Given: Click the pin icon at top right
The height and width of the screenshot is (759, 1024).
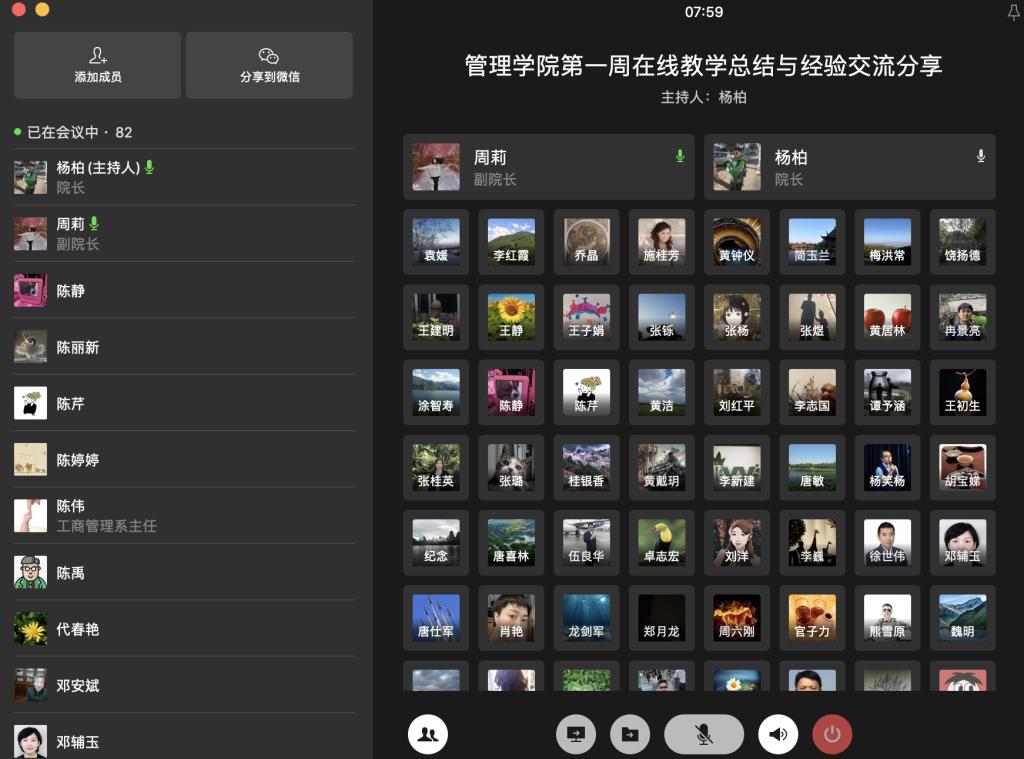Looking at the screenshot, I should point(1012,12).
